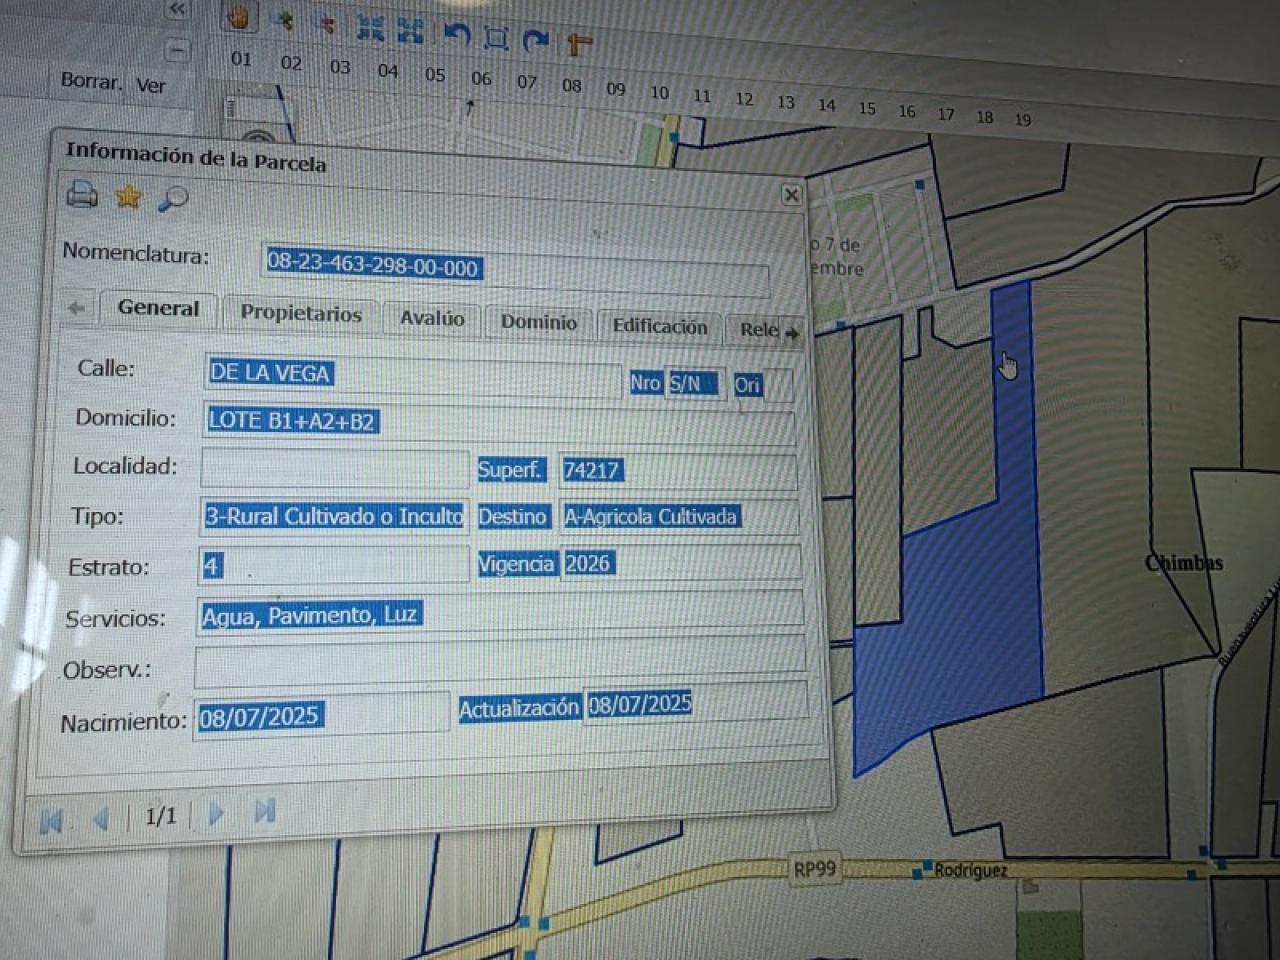This screenshot has height=960, width=1280.
Task: Open the Propietarios tab
Action: coord(300,314)
